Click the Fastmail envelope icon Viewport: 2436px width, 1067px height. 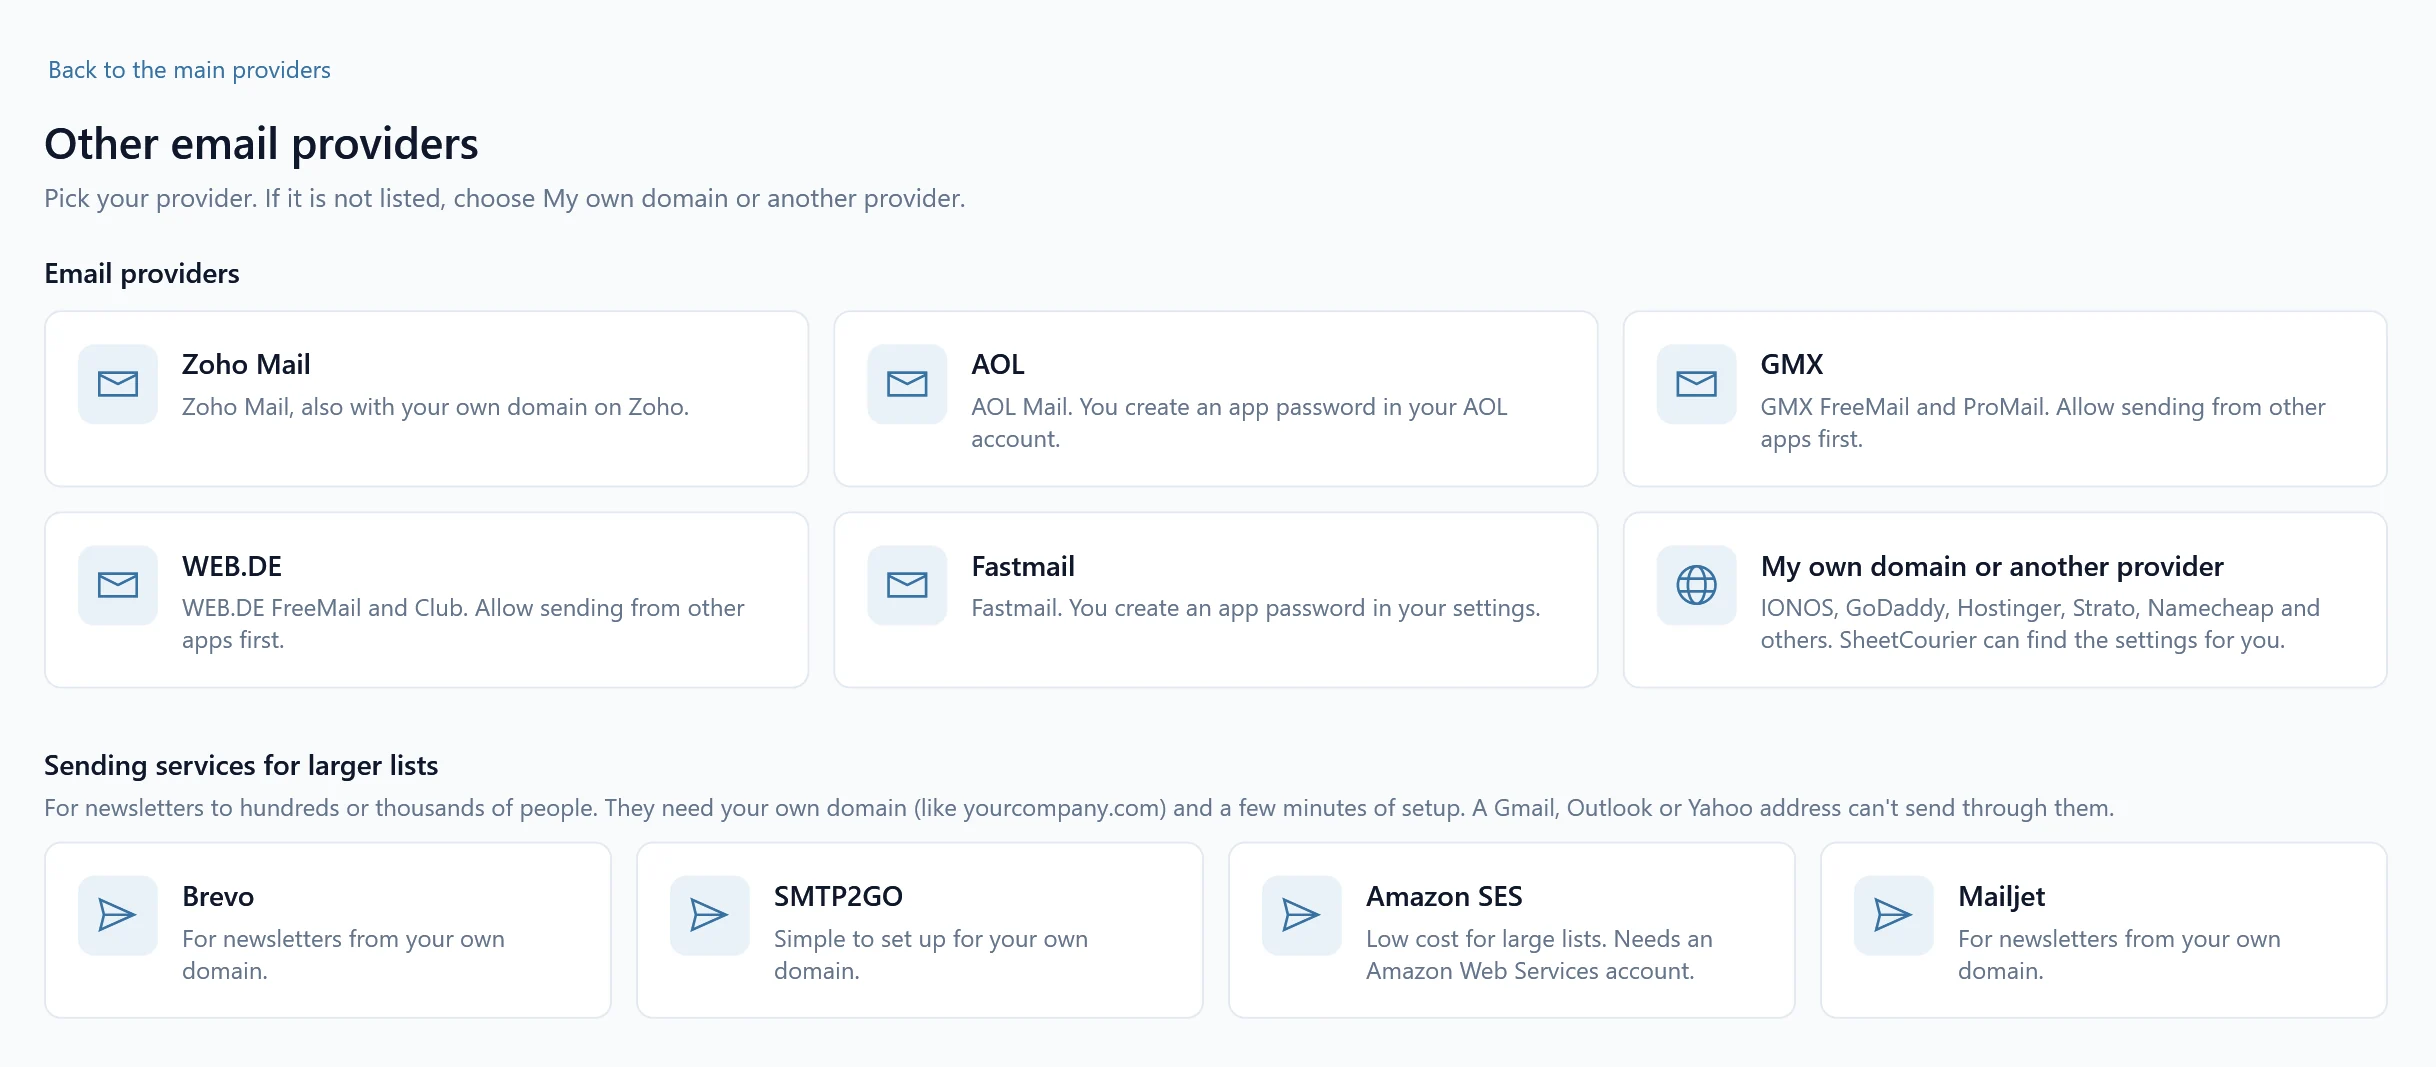pyautogui.click(x=907, y=585)
